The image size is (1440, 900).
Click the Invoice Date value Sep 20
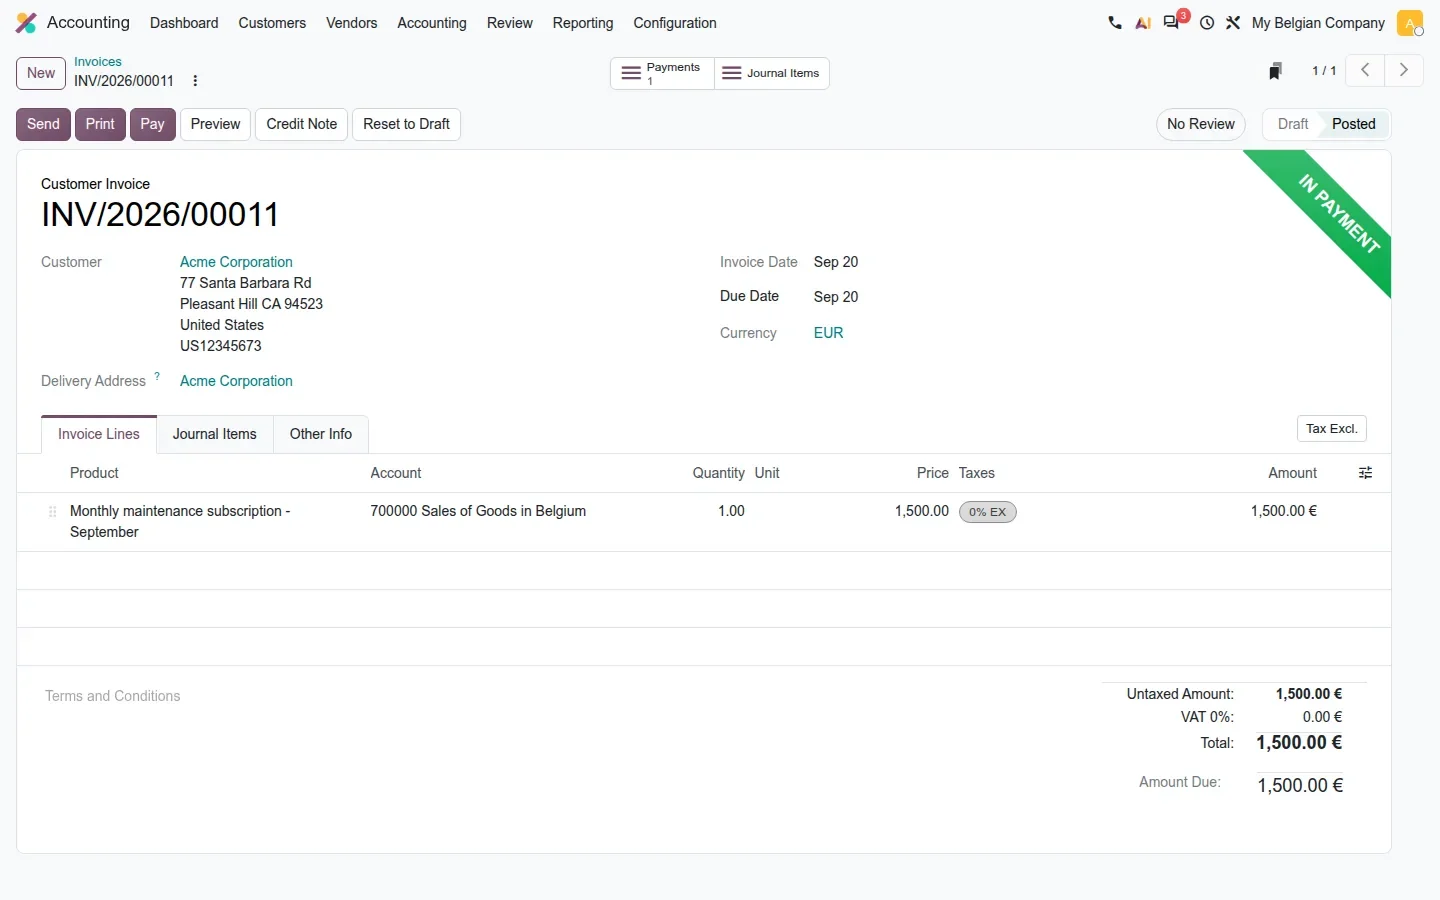pyautogui.click(x=836, y=262)
